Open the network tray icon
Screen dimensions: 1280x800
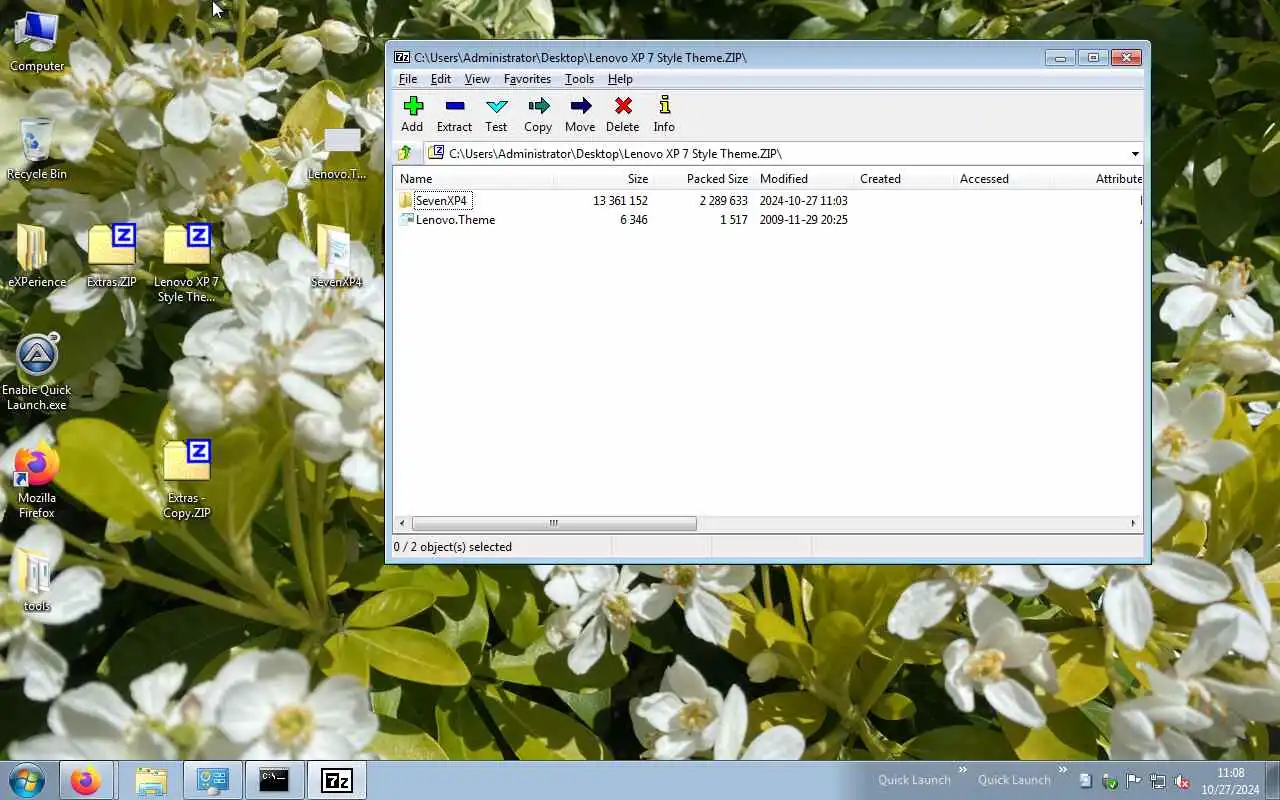tap(1158, 781)
